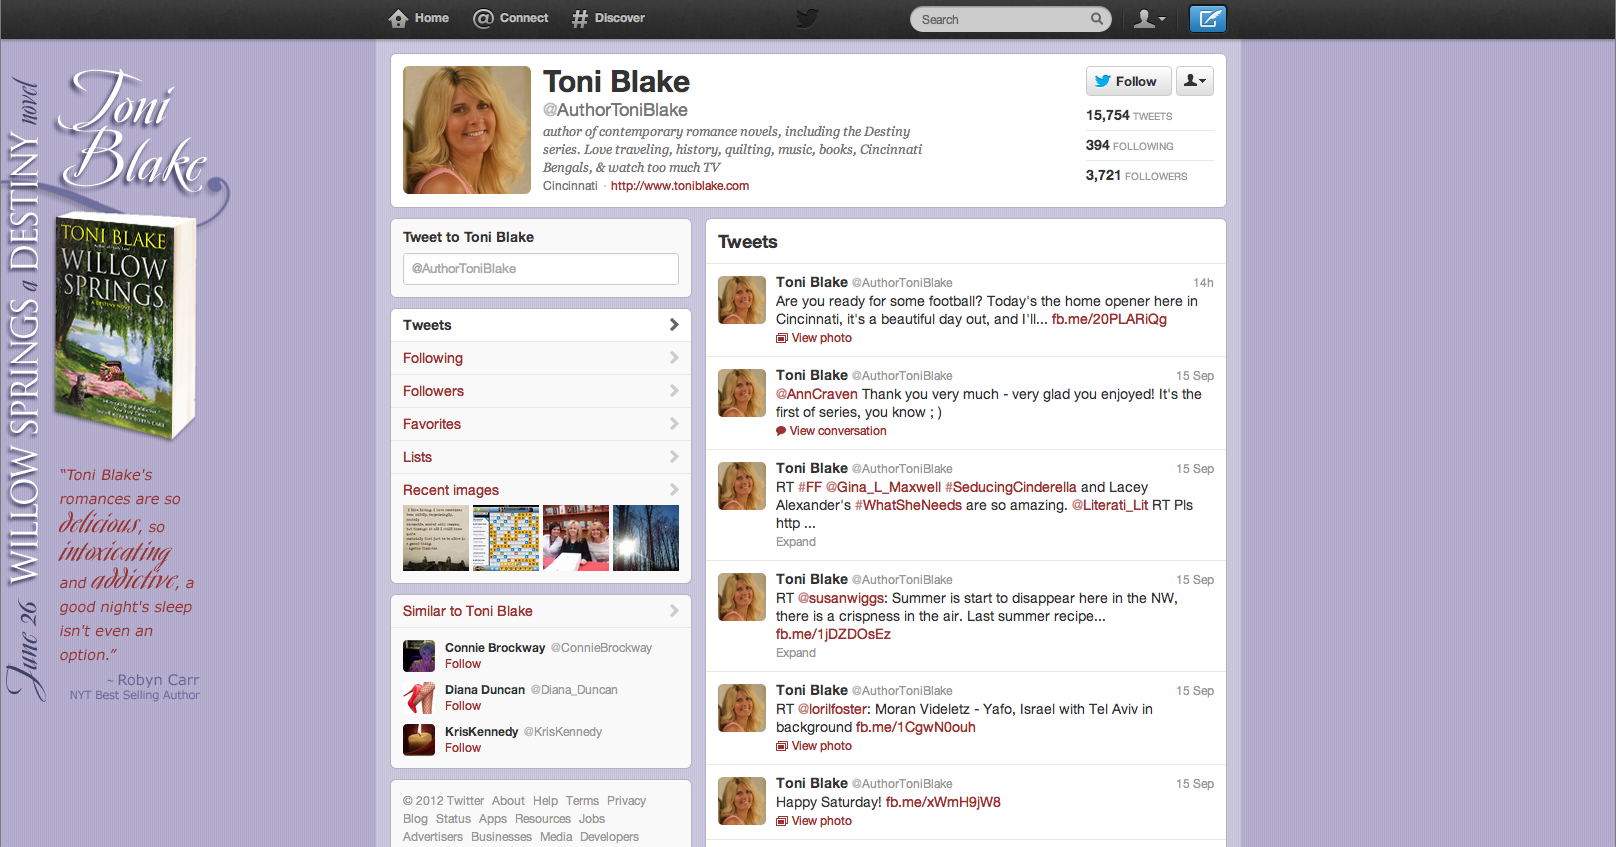View photo on the football home opener tweet
The height and width of the screenshot is (847, 1616).
point(822,338)
